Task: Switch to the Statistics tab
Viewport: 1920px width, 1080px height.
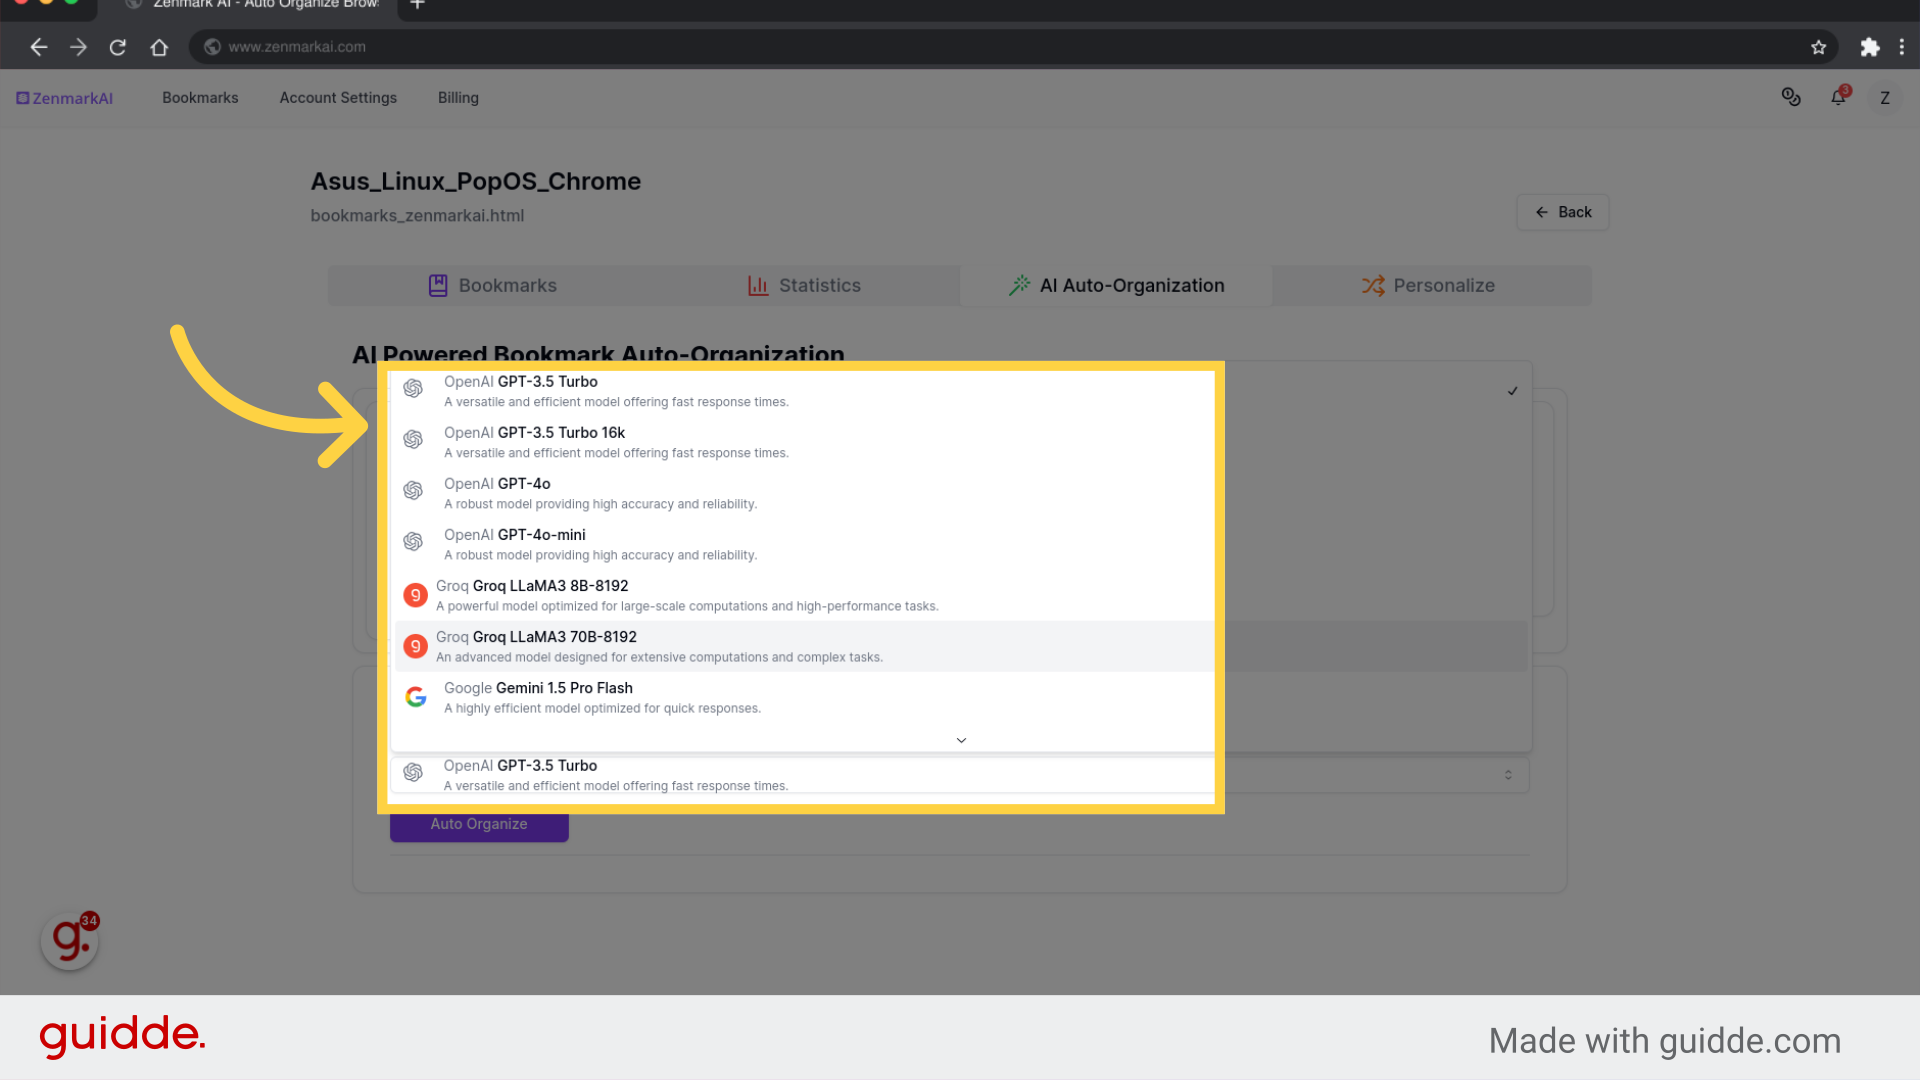Action: (x=804, y=285)
